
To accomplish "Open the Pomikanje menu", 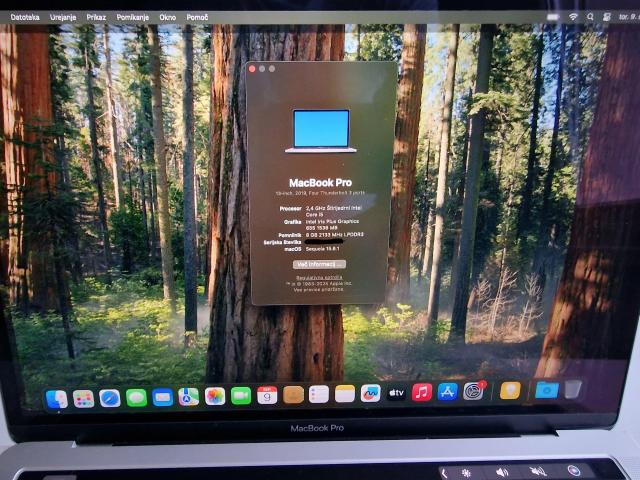I will point(133,17).
